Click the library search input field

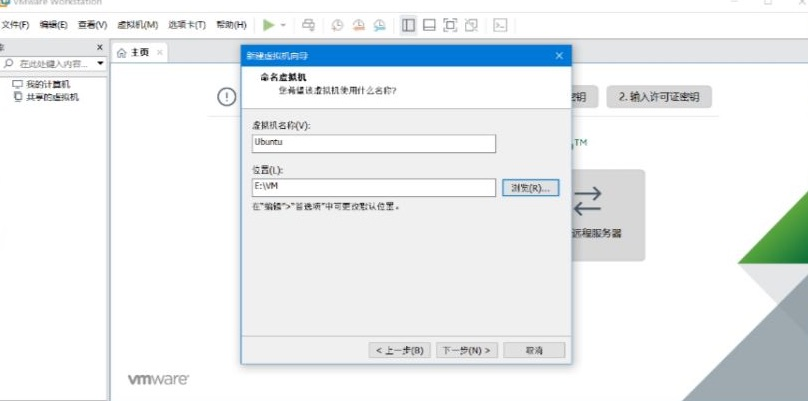(53, 64)
